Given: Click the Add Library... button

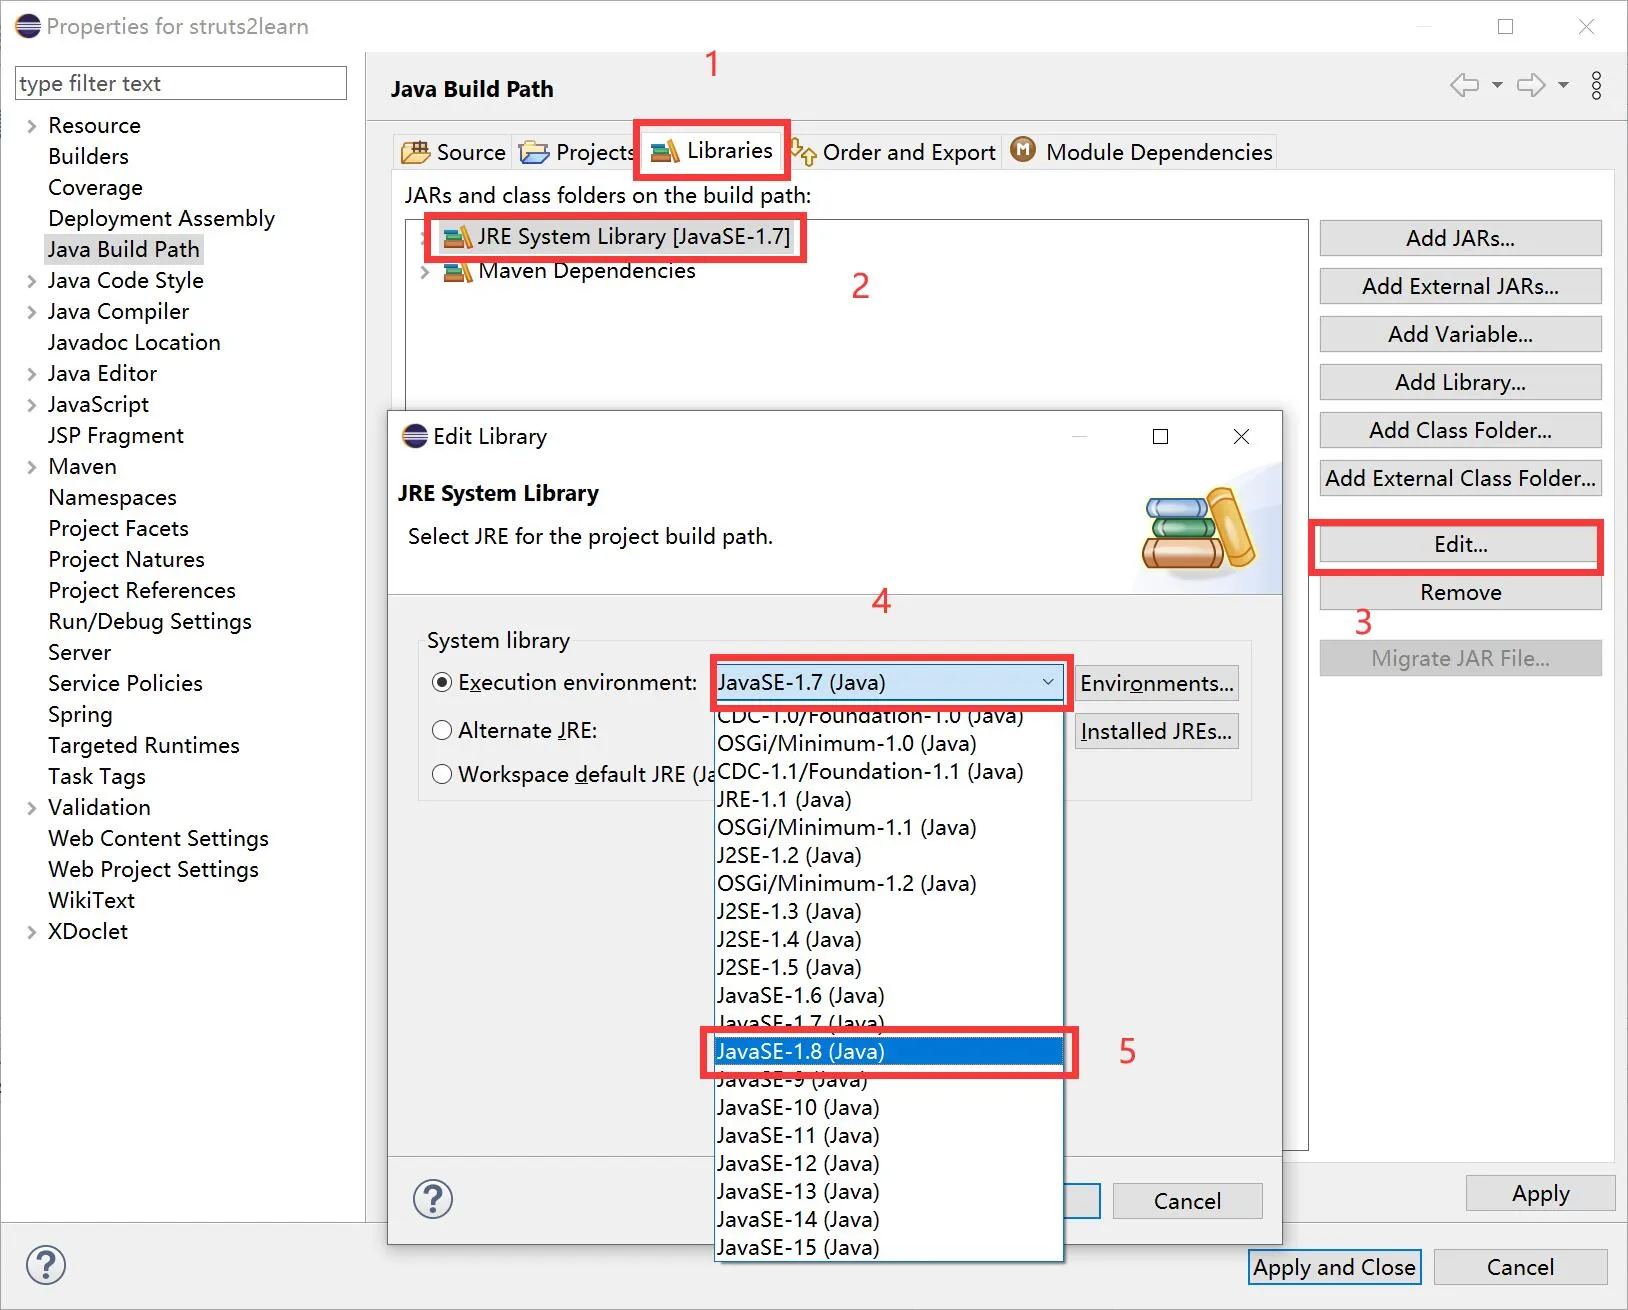Looking at the screenshot, I should click(1460, 382).
